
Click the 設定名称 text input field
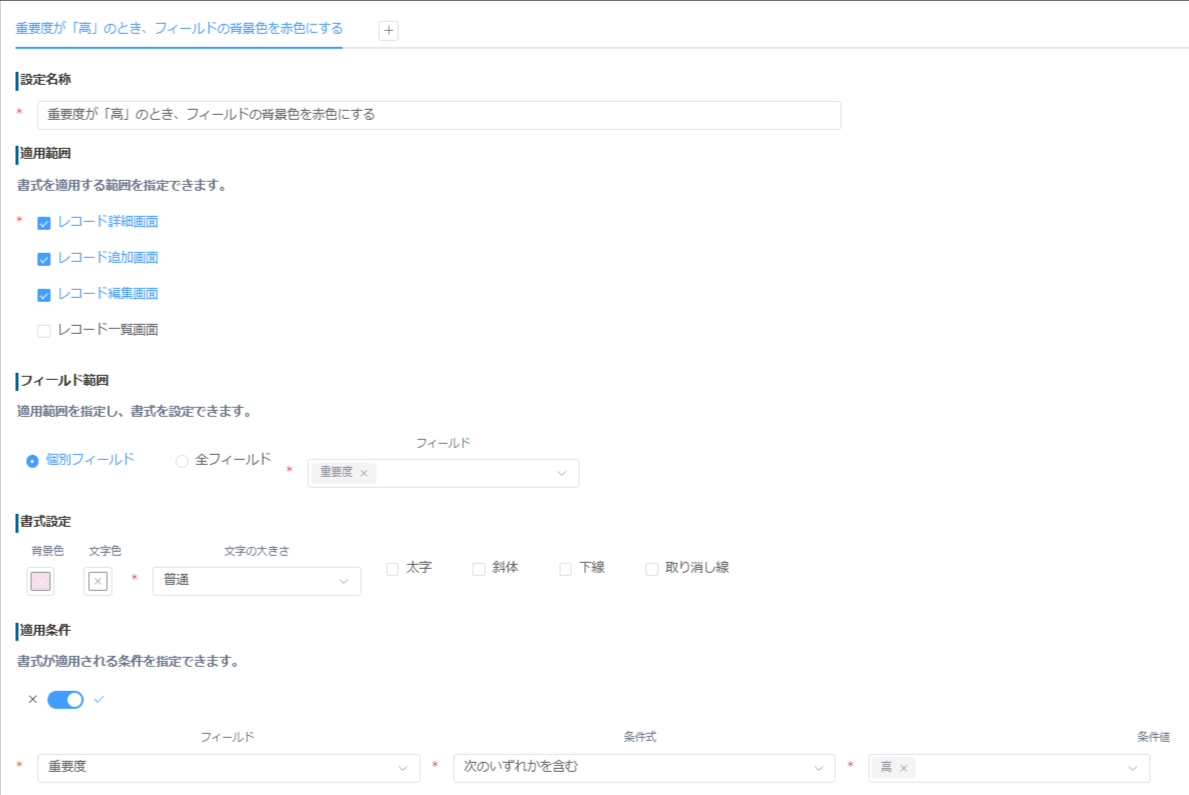pos(439,115)
